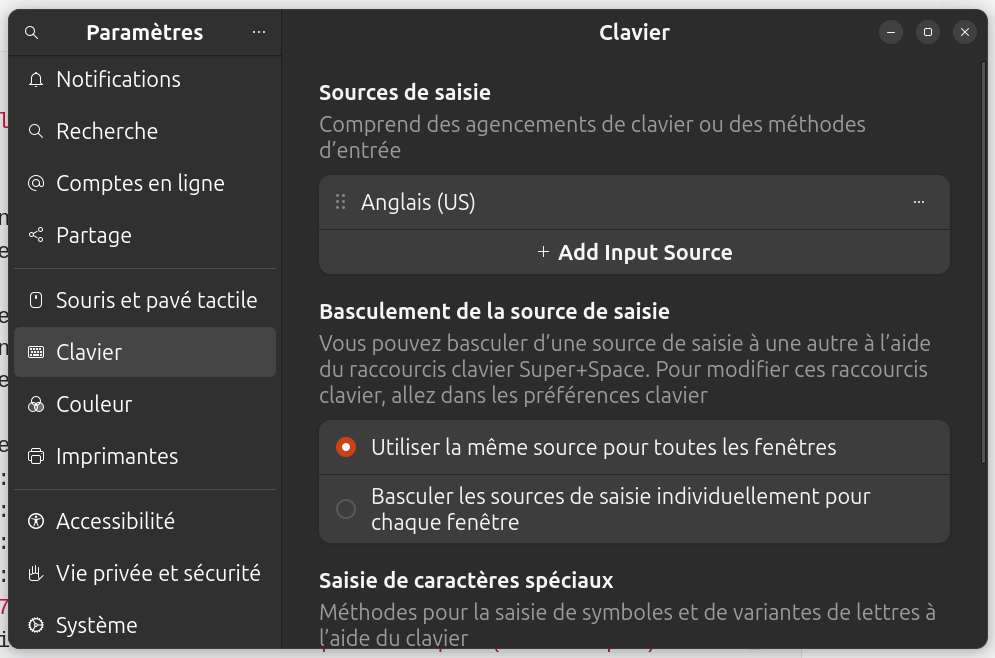The height and width of the screenshot is (658, 995).
Task: Click the Add Input Source button
Action: pyautogui.click(x=634, y=253)
